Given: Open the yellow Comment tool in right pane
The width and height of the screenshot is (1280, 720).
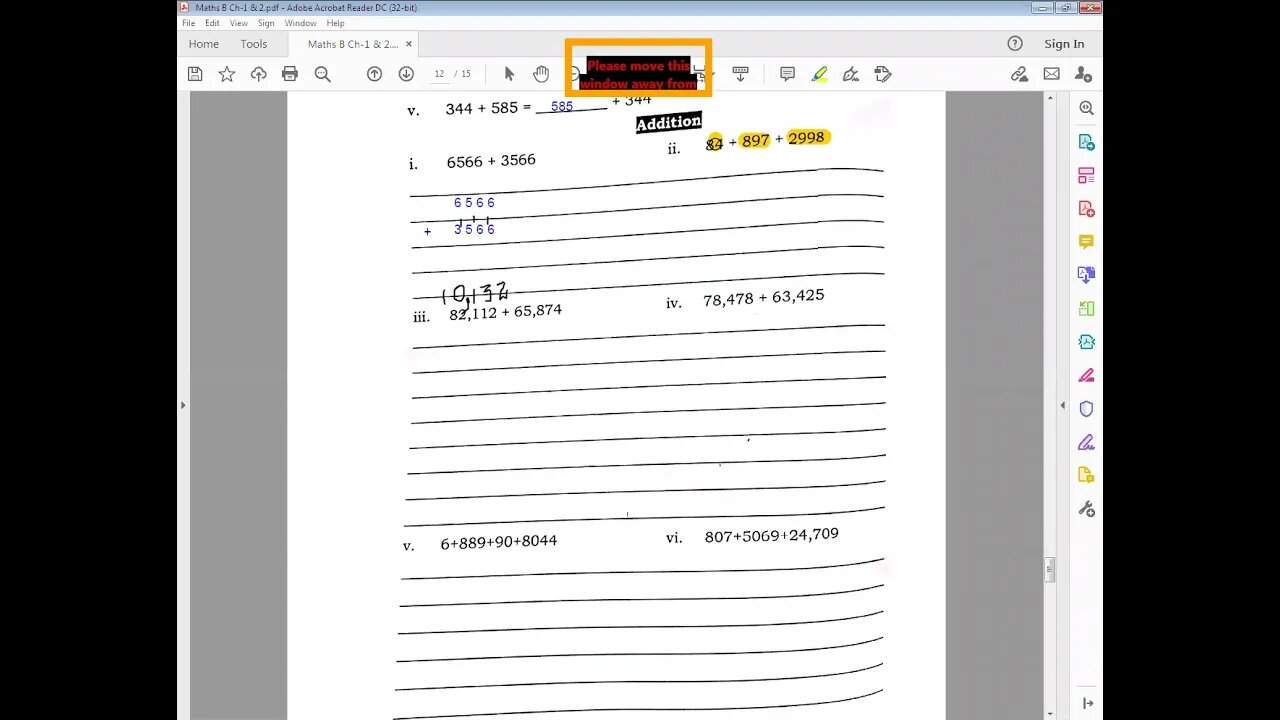Looking at the screenshot, I should (x=1087, y=242).
